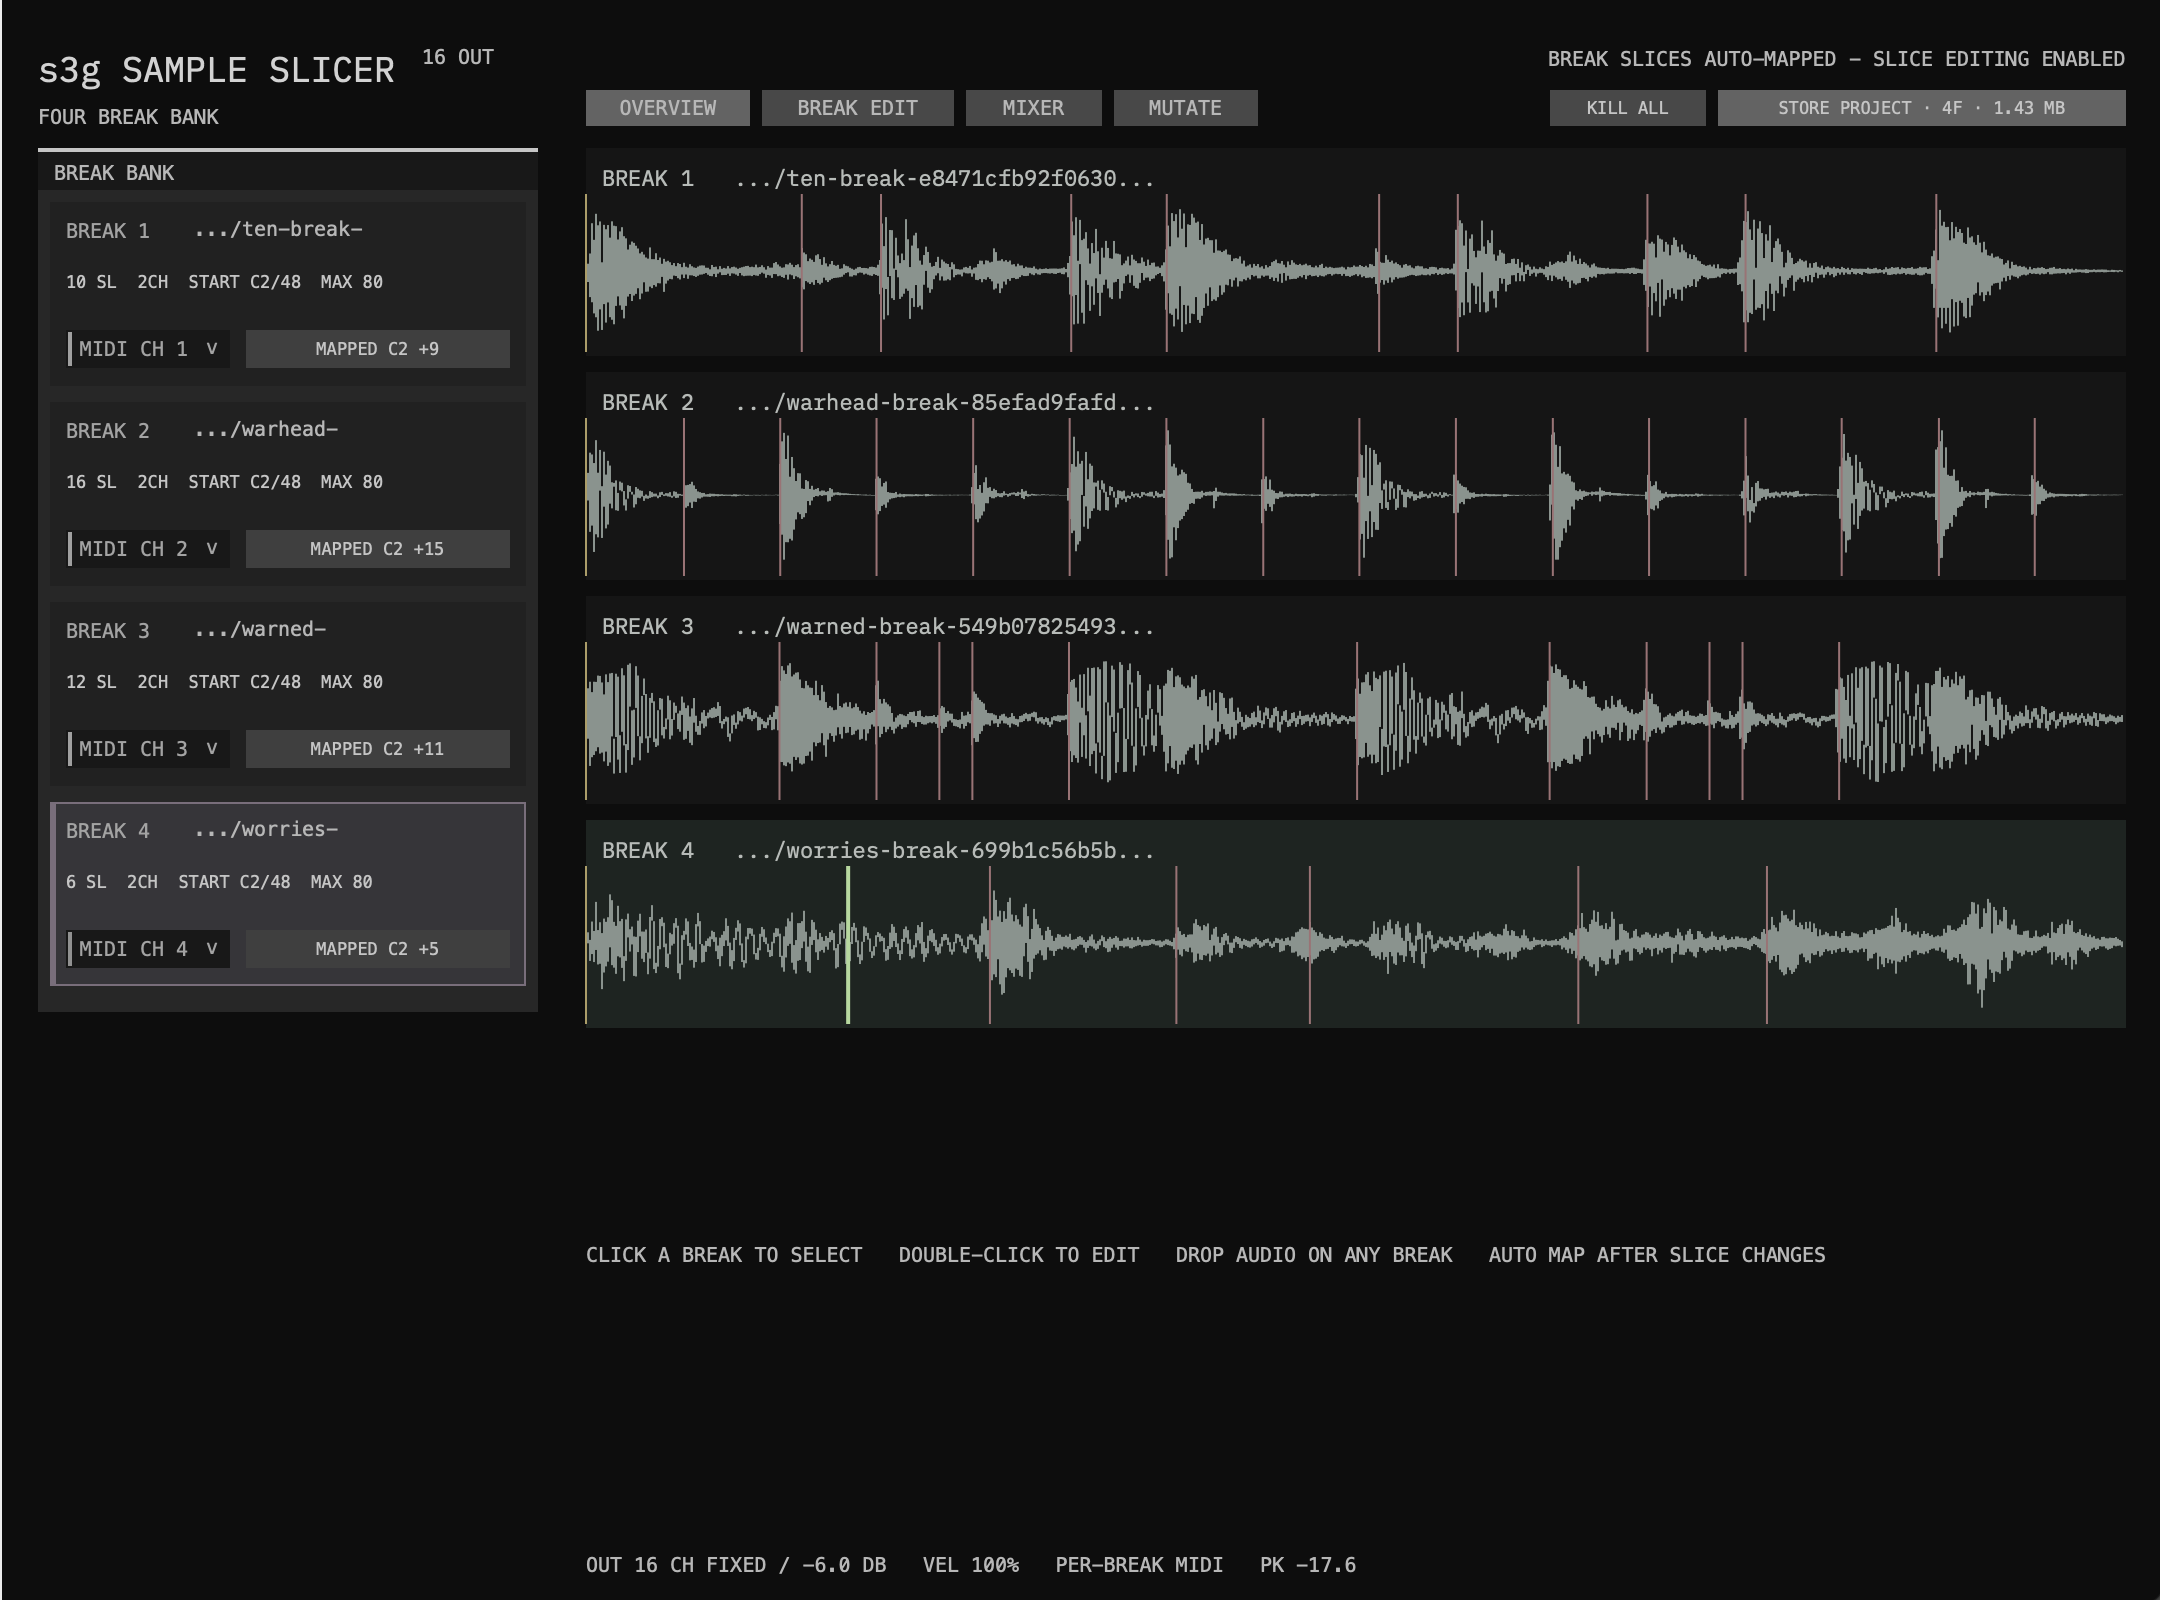Screen dimensions: 2160x1600
Task: Click '.../warhead-break-85efad9fafd...' file path
Action: (x=945, y=403)
